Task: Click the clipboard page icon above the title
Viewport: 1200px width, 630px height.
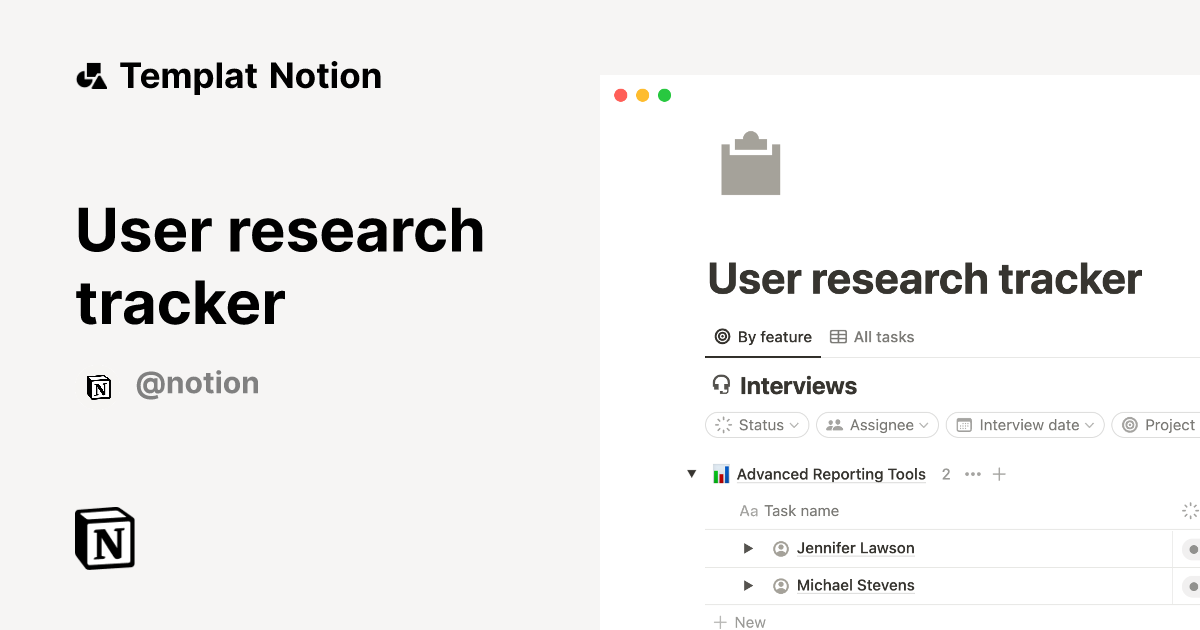Action: pos(749,163)
